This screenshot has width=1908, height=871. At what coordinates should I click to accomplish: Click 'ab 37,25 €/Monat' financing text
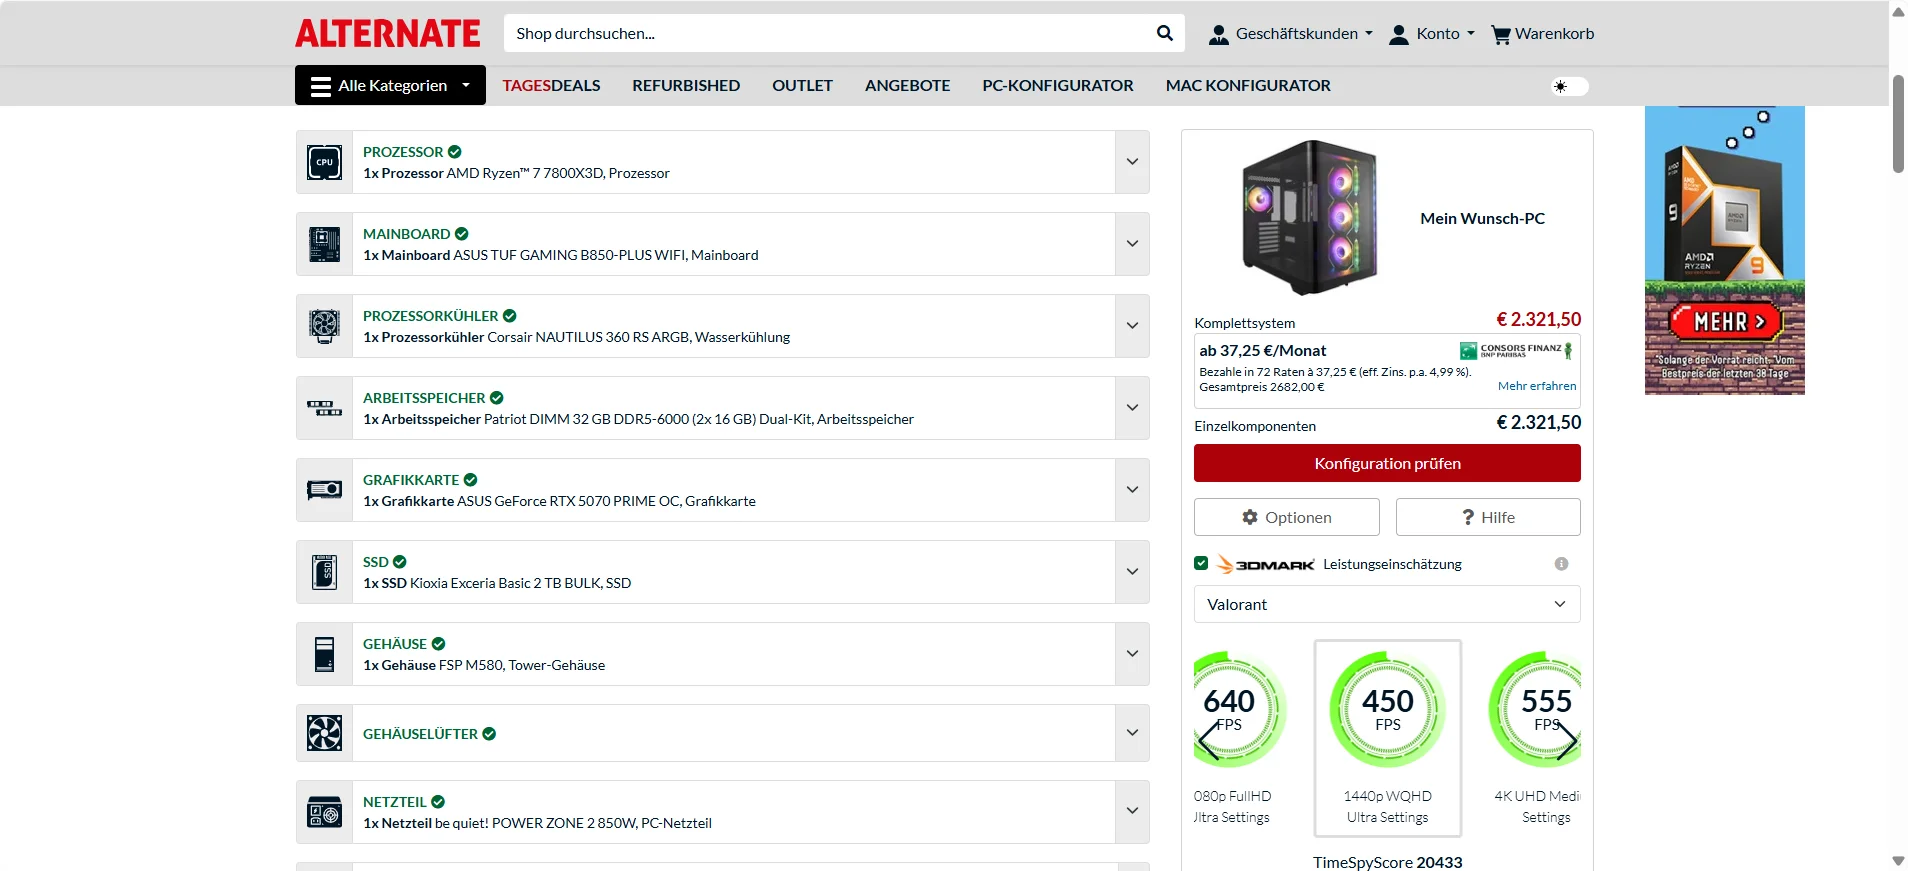click(1263, 350)
